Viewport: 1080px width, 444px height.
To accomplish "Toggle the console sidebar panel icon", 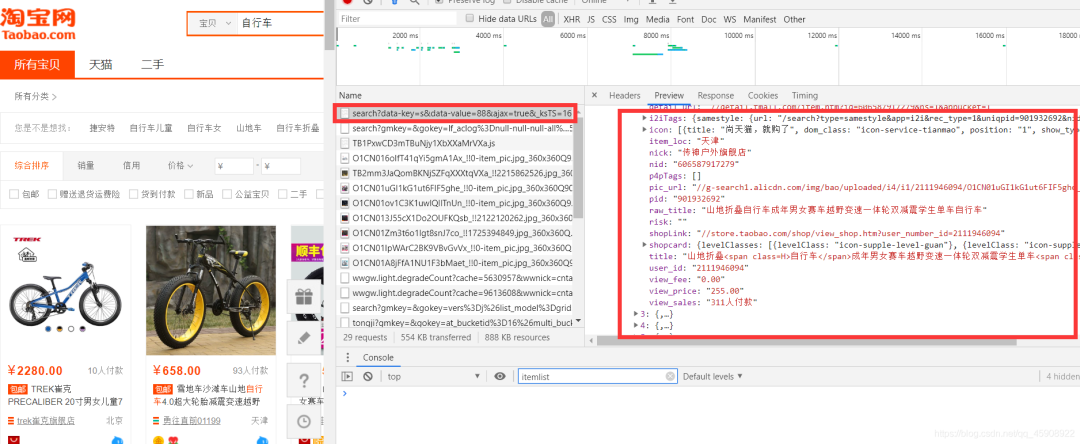I will 347,377.
